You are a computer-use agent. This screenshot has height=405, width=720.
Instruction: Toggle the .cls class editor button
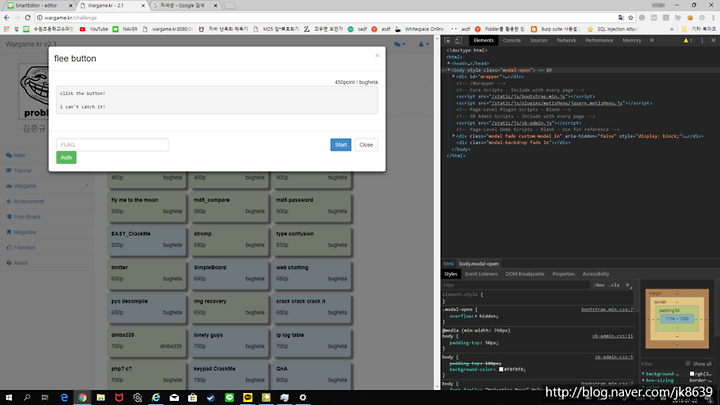614,285
